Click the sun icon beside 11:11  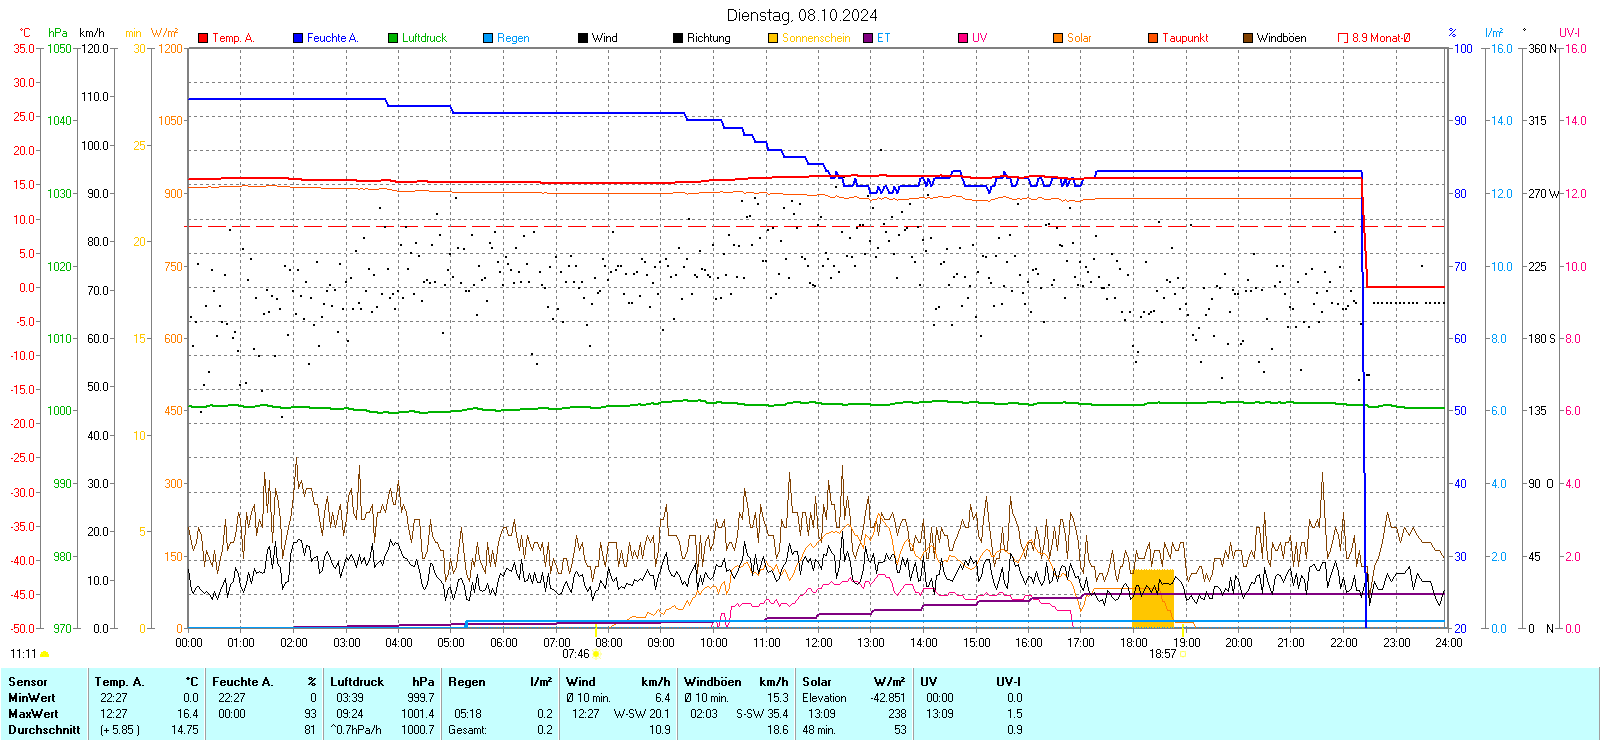pyautogui.click(x=44, y=654)
